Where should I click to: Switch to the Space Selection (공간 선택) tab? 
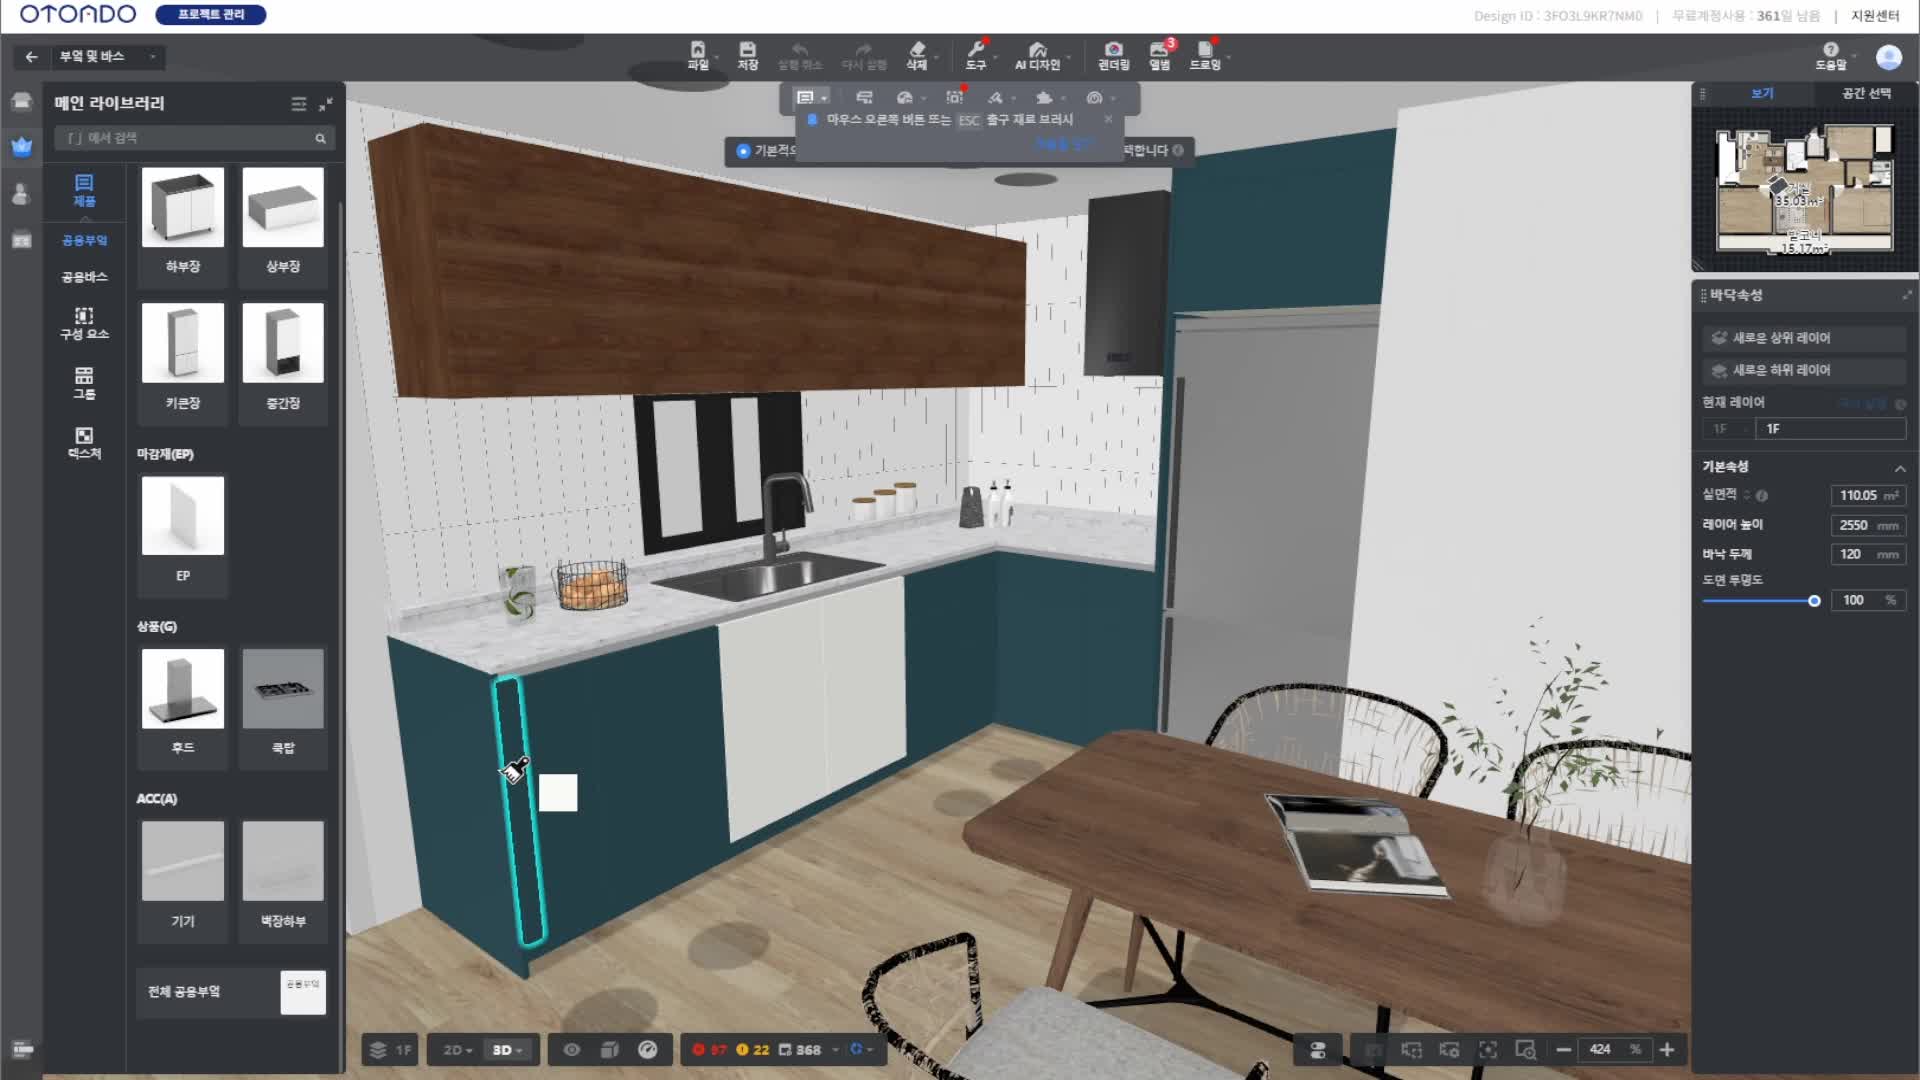tap(1866, 93)
